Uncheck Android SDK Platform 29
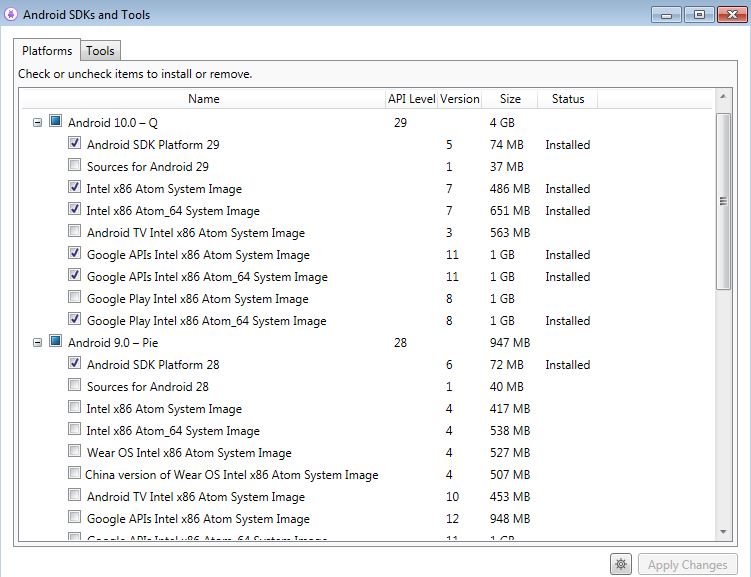Image resolution: width=751 pixels, height=577 pixels. [74, 143]
